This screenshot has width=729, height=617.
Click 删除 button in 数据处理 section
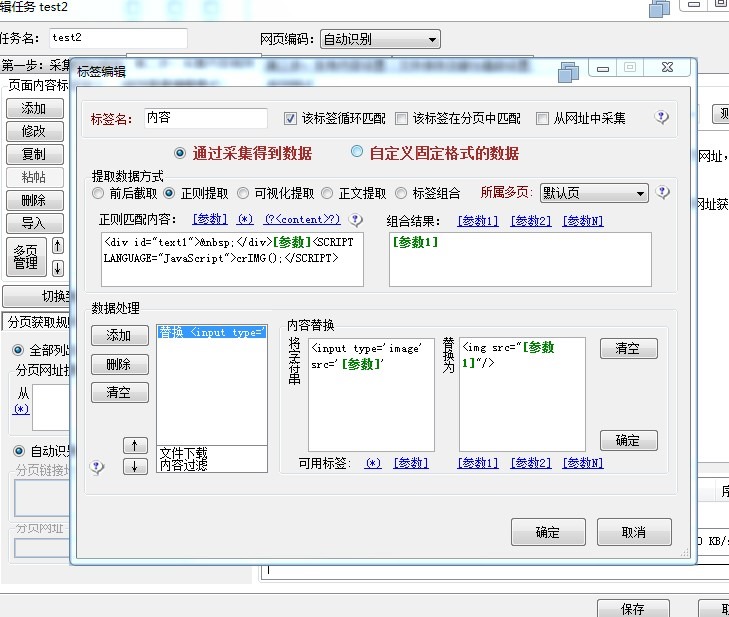tap(120, 364)
